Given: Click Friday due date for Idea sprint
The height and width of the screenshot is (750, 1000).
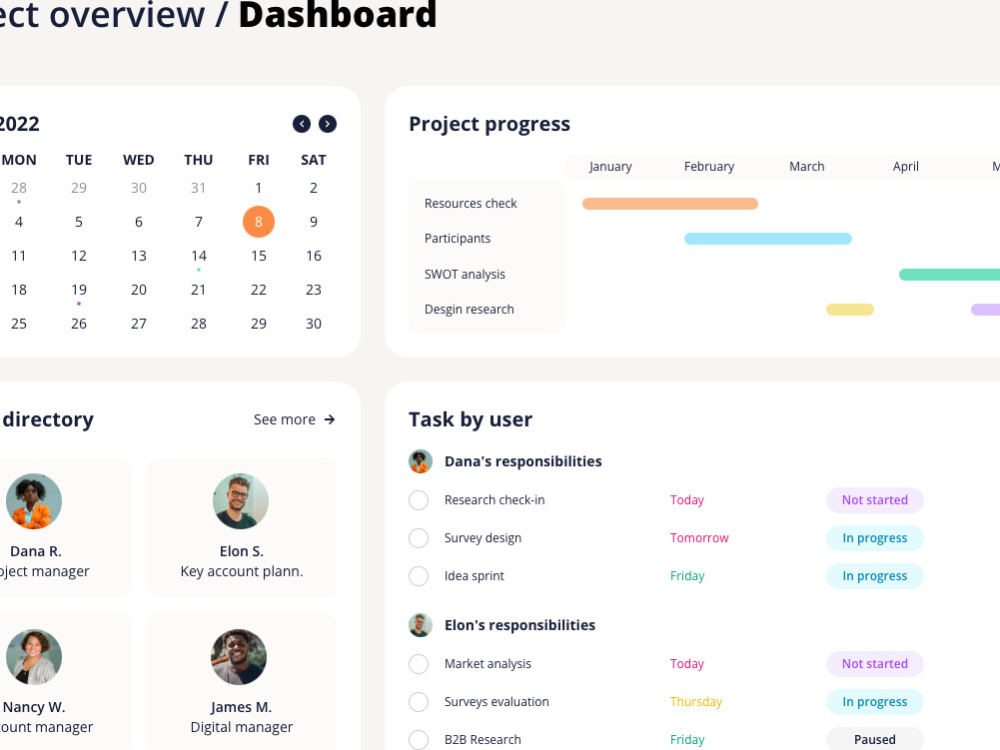Looking at the screenshot, I should coord(687,576).
